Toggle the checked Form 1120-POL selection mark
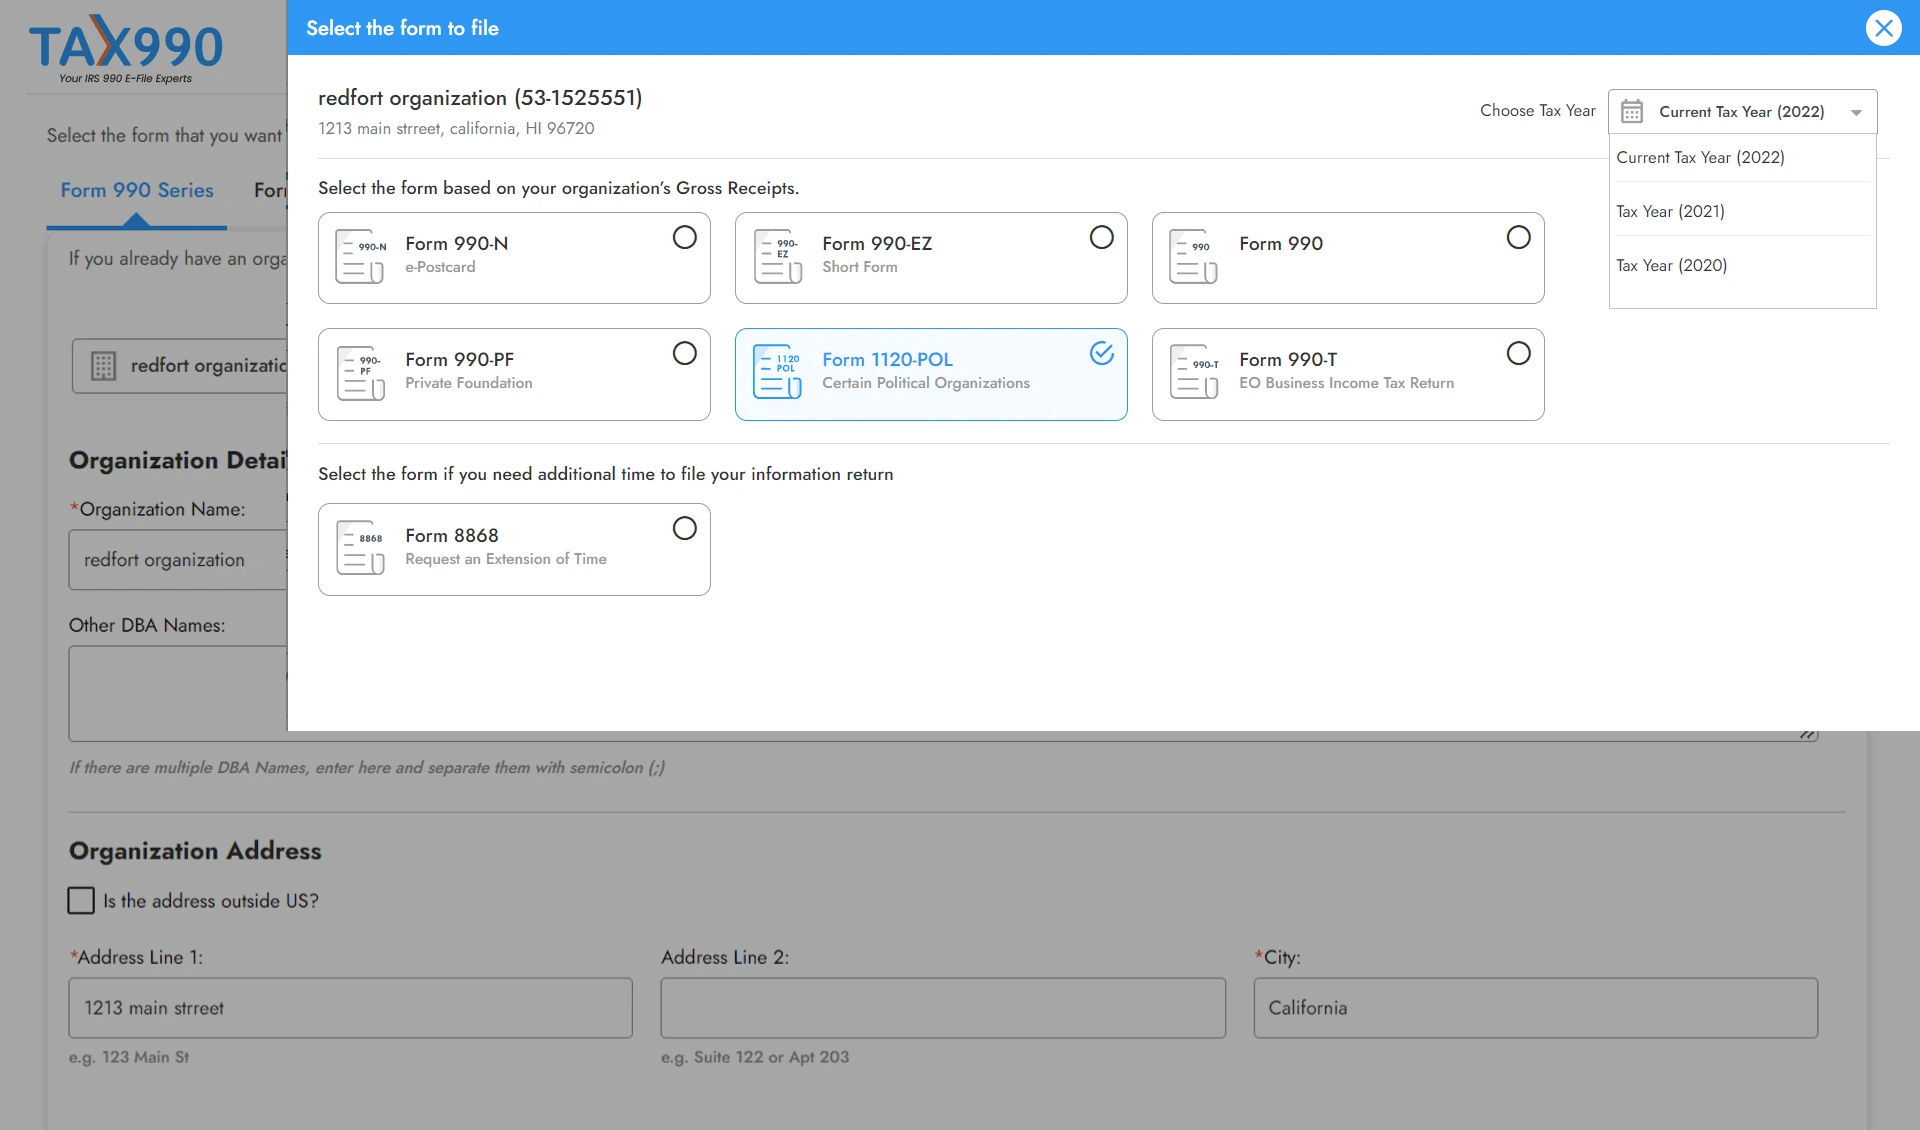The height and width of the screenshot is (1130, 1920). (1102, 353)
